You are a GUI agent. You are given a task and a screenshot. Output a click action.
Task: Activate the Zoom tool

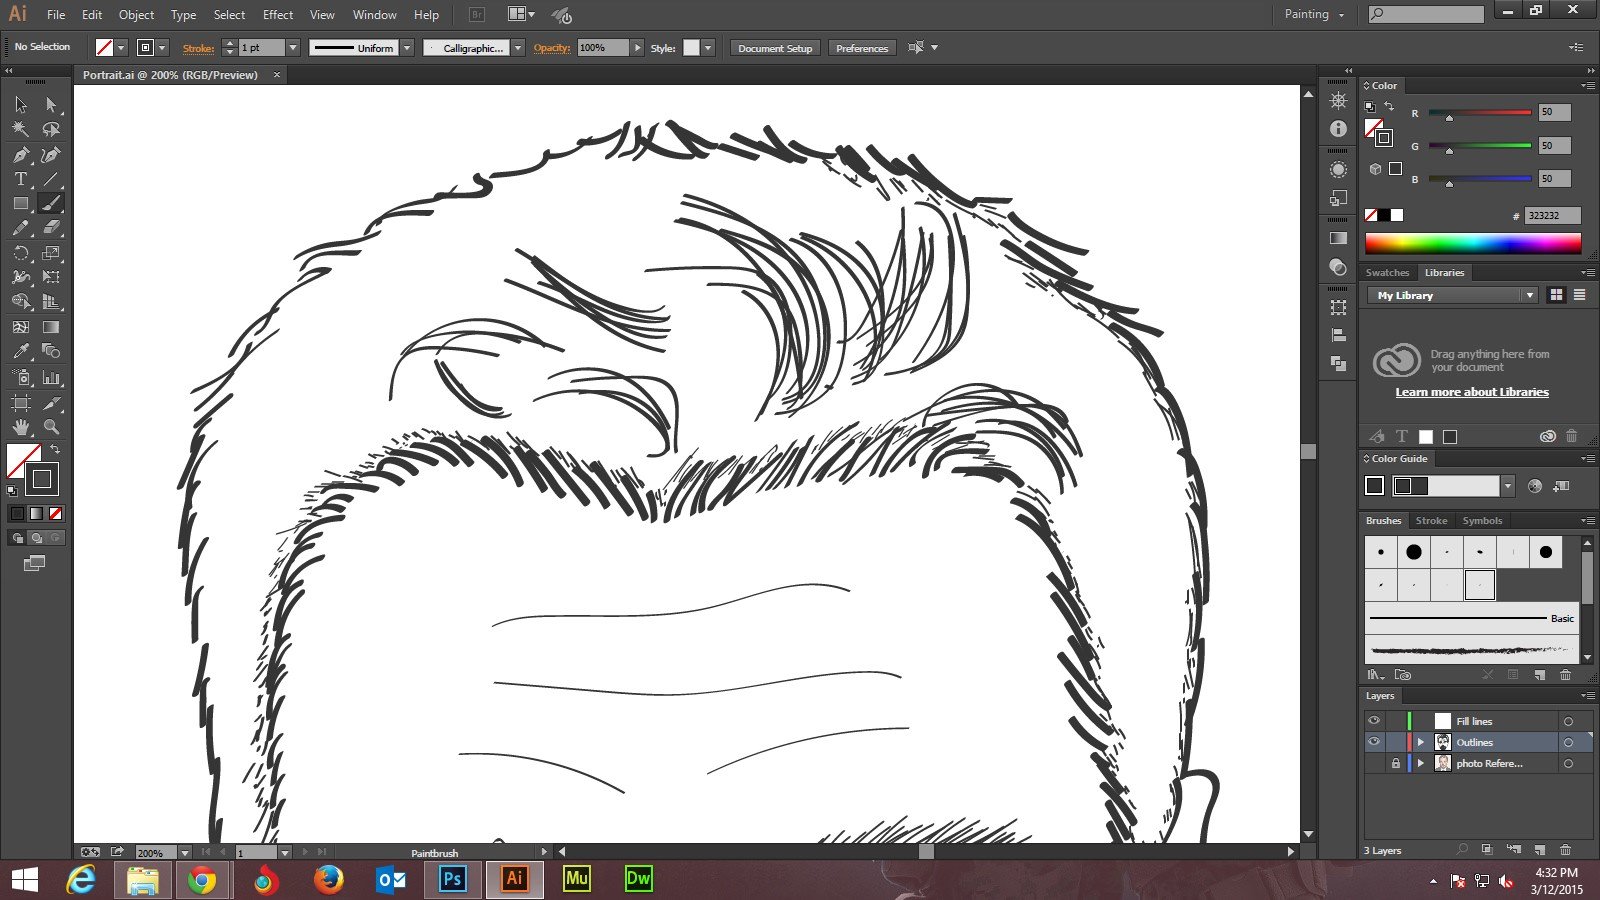(51, 427)
